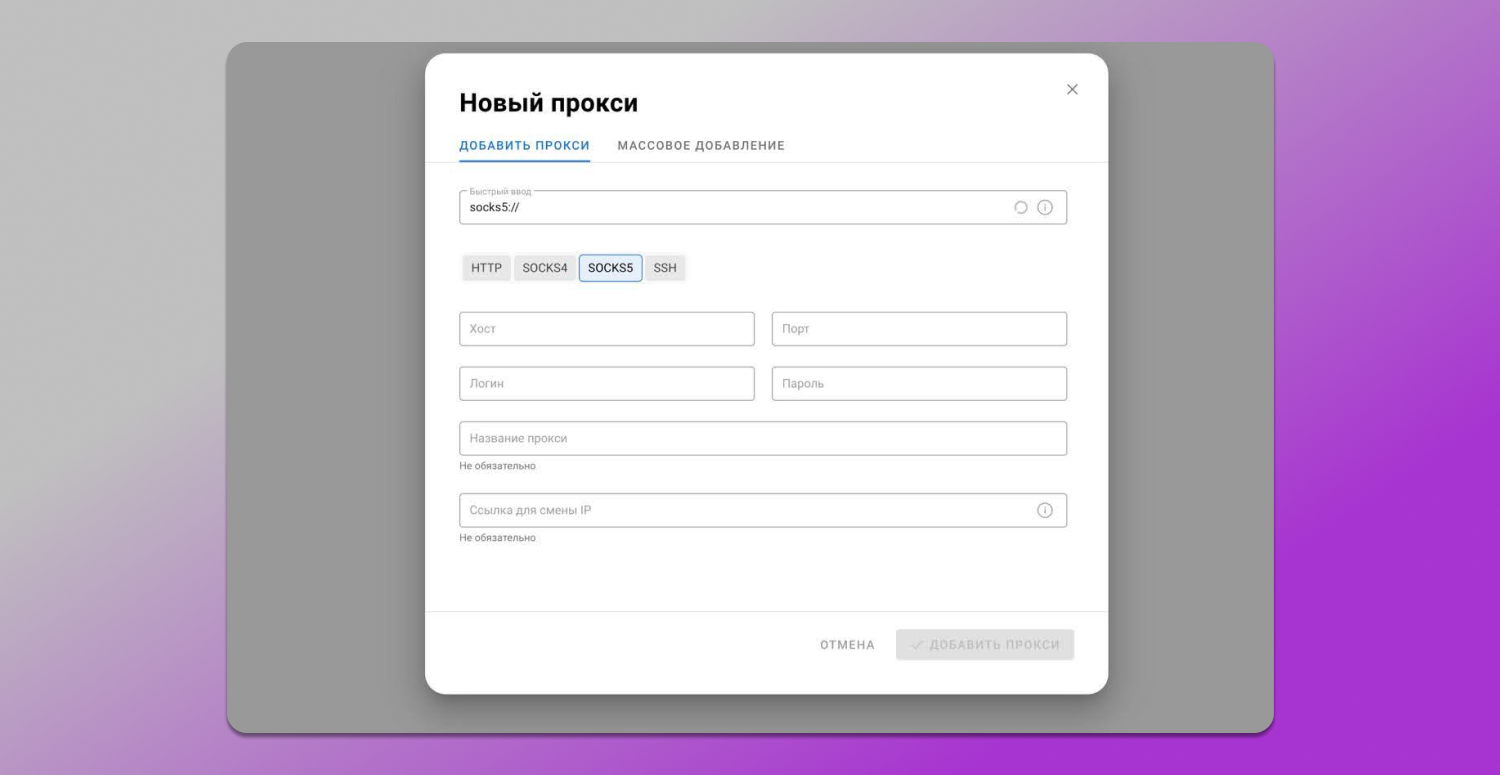Viewport: 1500px width, 775px height.
Task: Click the info icon in Быстрый ввод field
Action: tap(1045, 208)
